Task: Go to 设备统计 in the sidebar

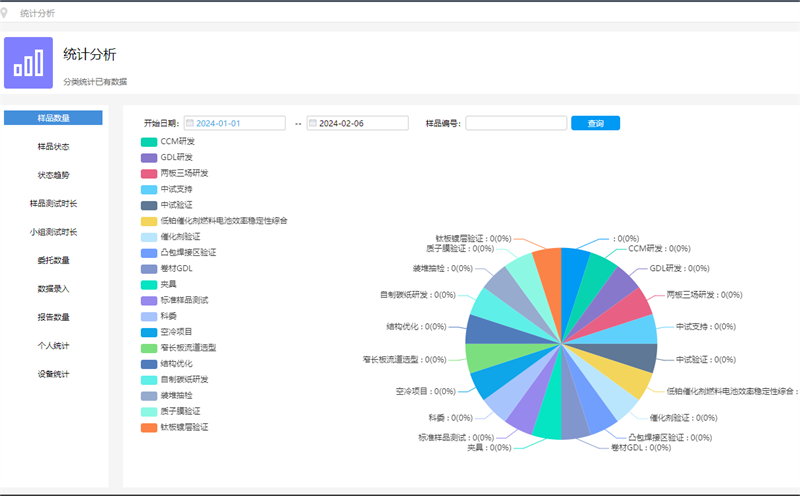Action: click(53, 374)
